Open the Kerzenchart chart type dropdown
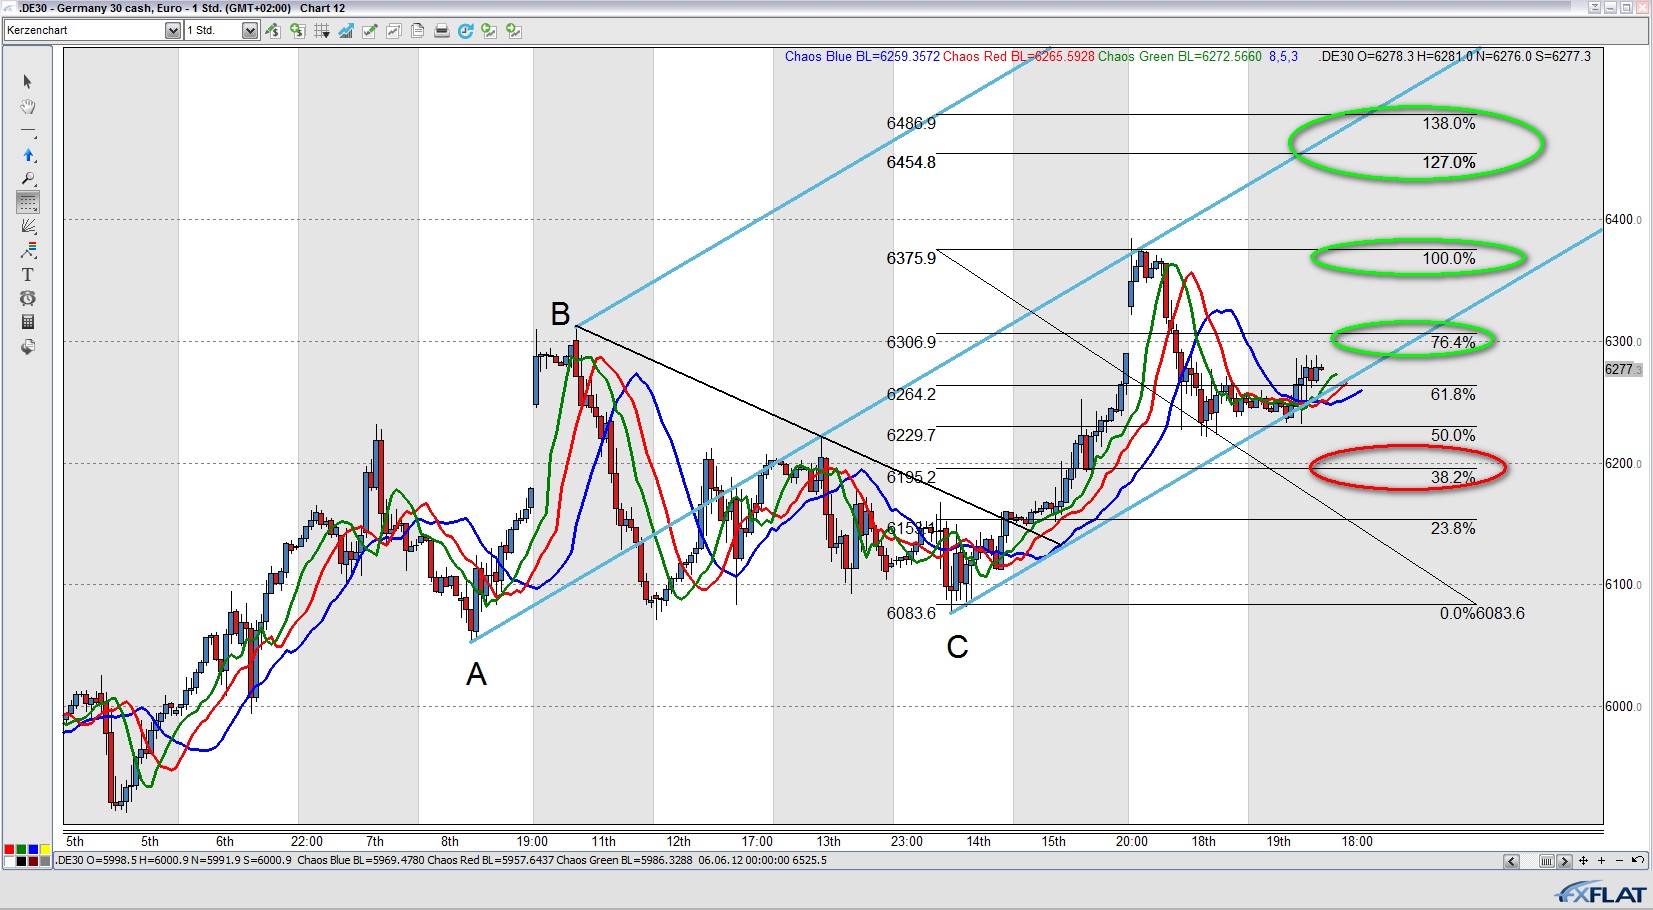Viewport: 1653px width, 910px height. pos(172,31)
